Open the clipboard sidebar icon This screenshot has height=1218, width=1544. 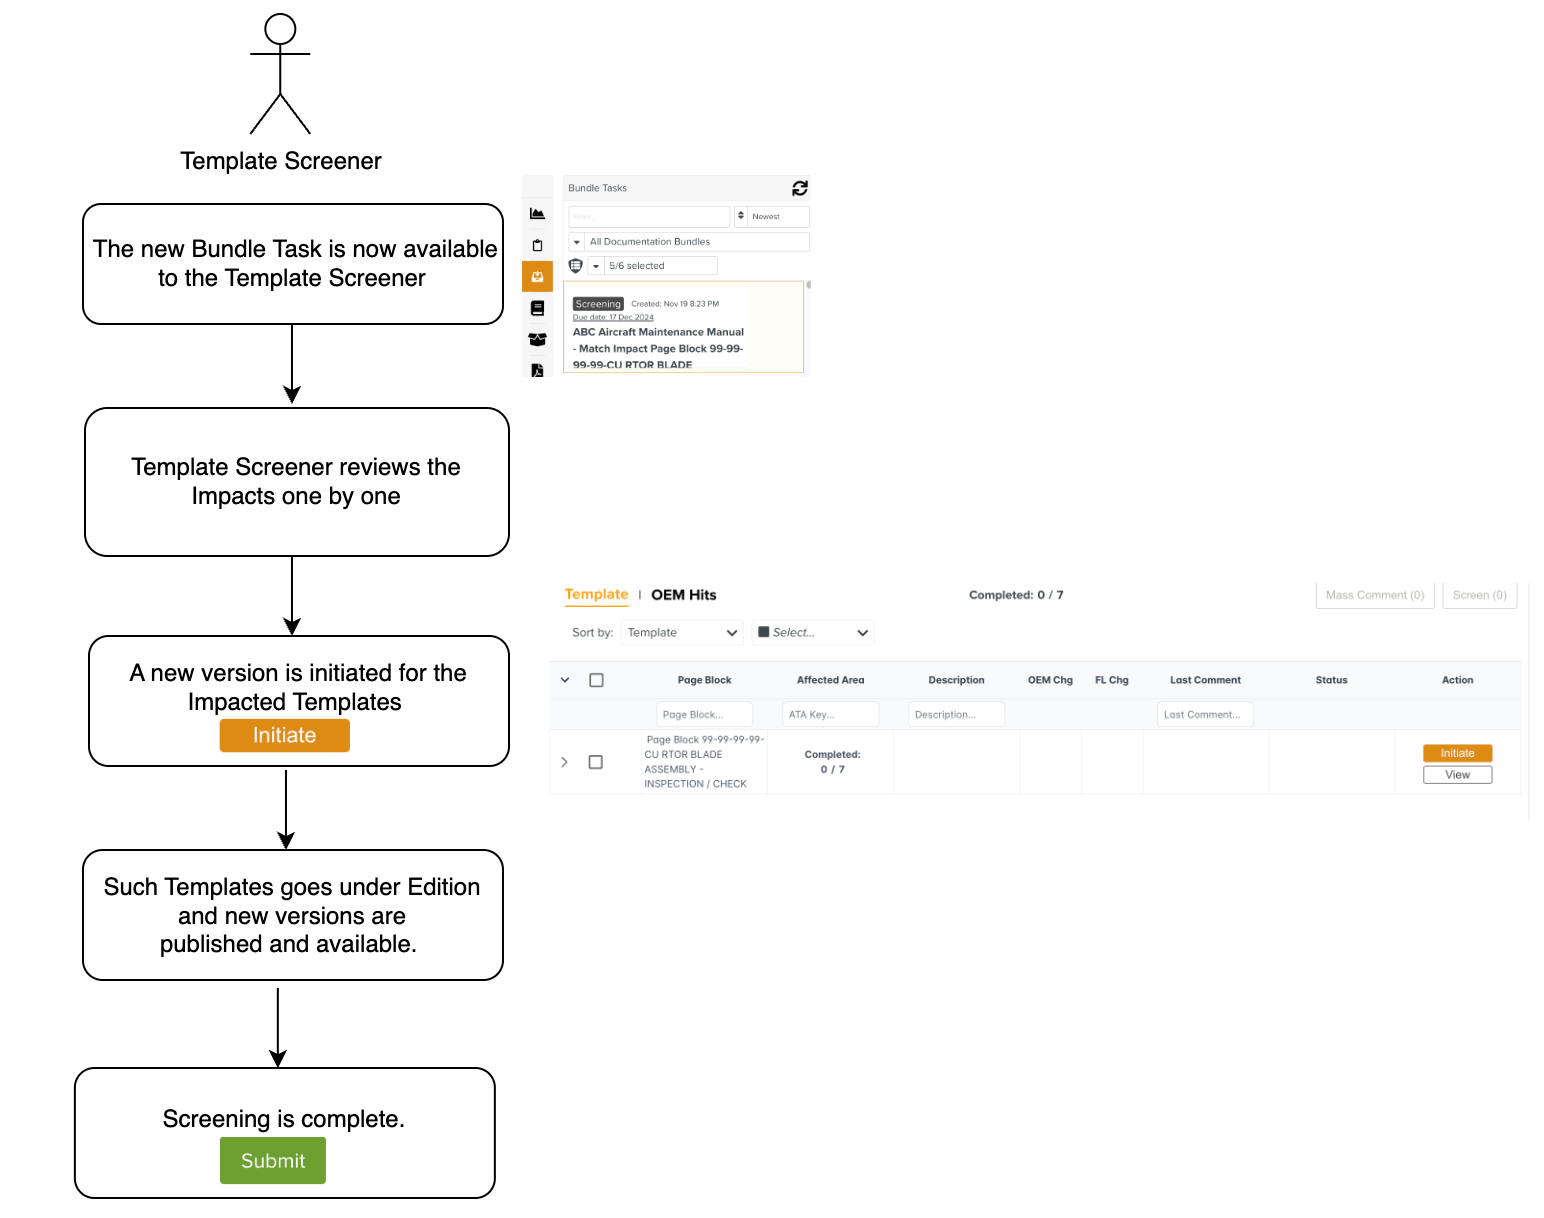point(537,245)
